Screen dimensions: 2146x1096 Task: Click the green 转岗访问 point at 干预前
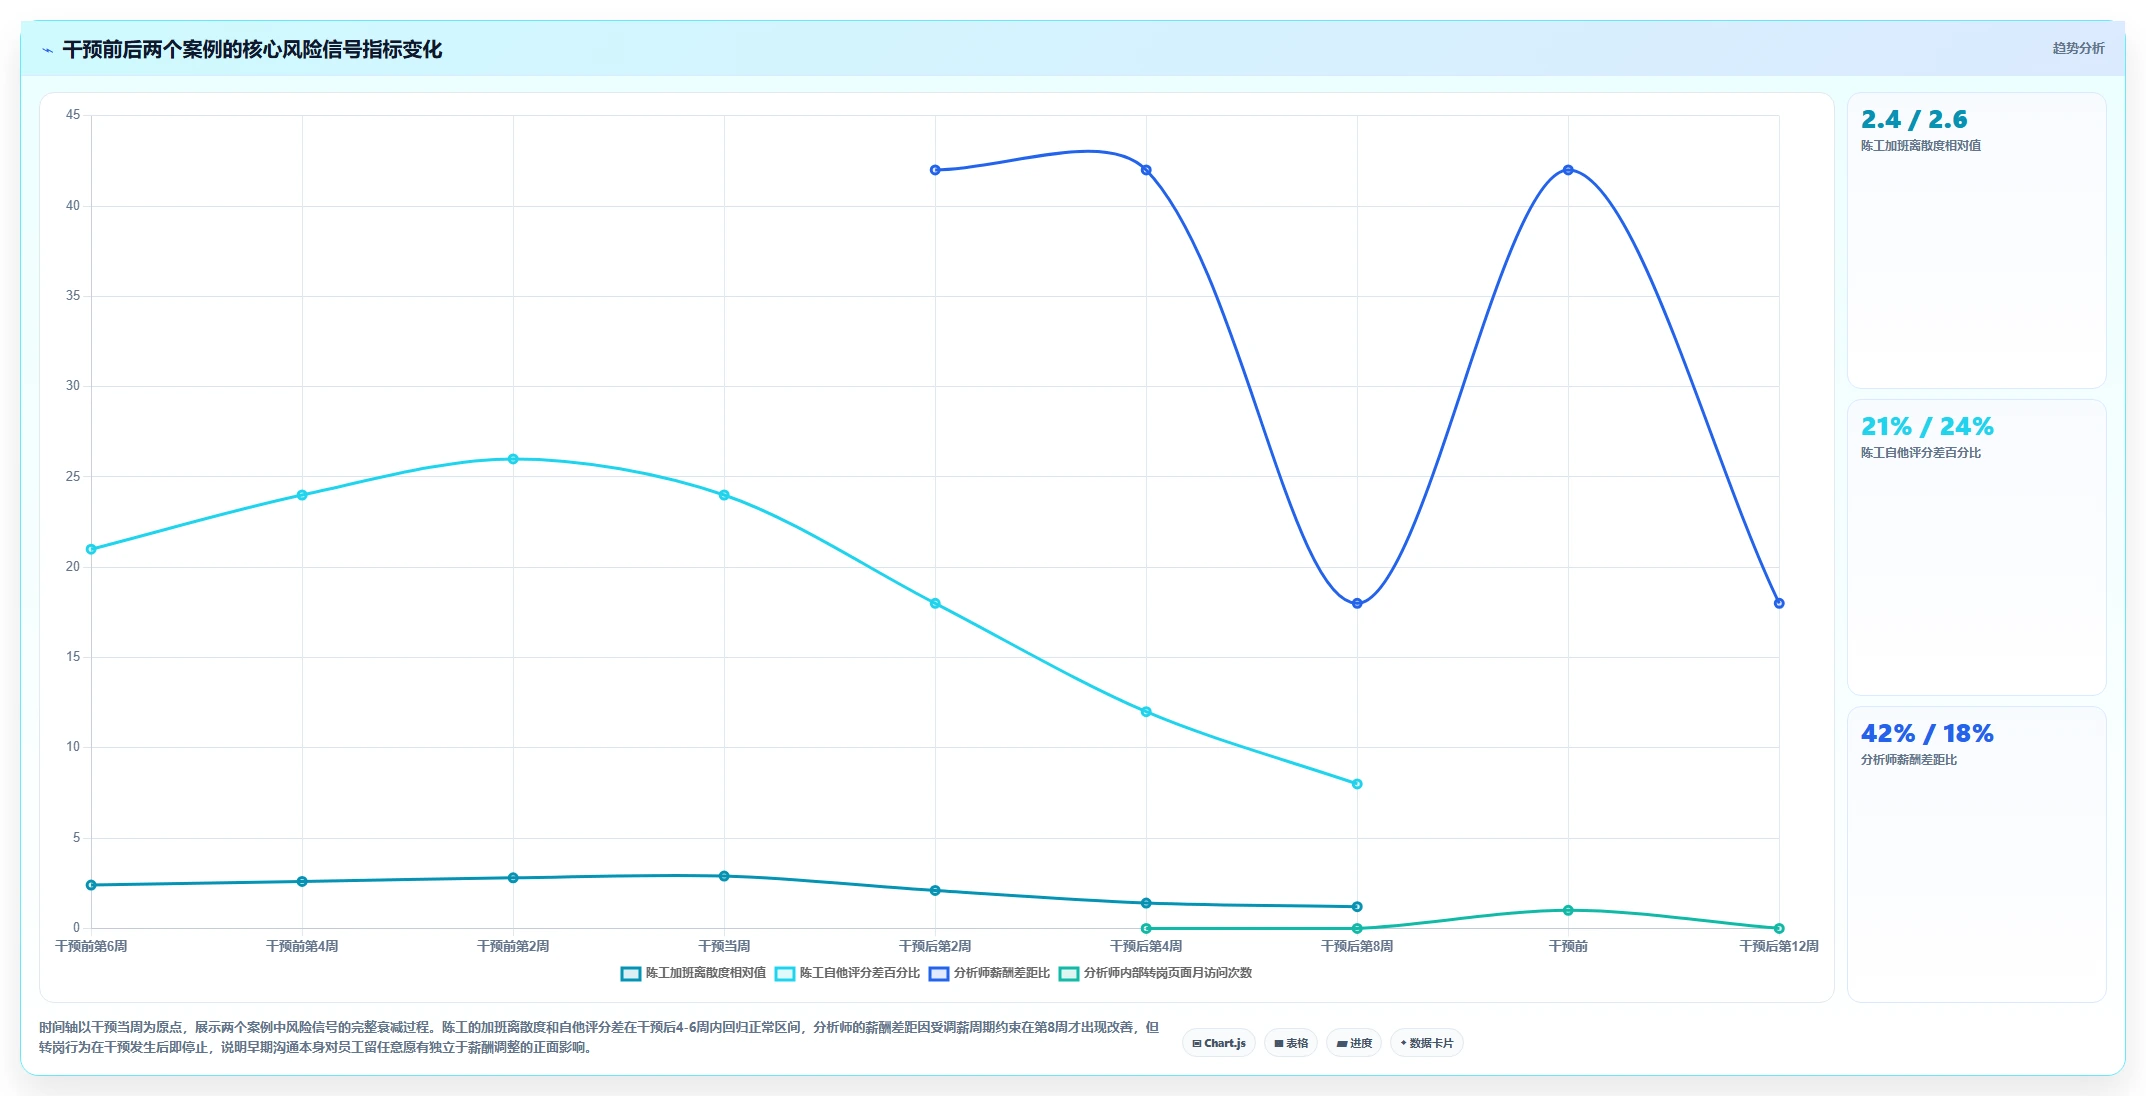click(1568, 910)
